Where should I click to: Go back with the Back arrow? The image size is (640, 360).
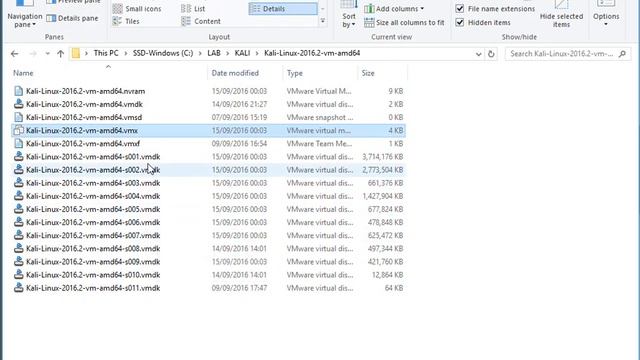point(15,53)
